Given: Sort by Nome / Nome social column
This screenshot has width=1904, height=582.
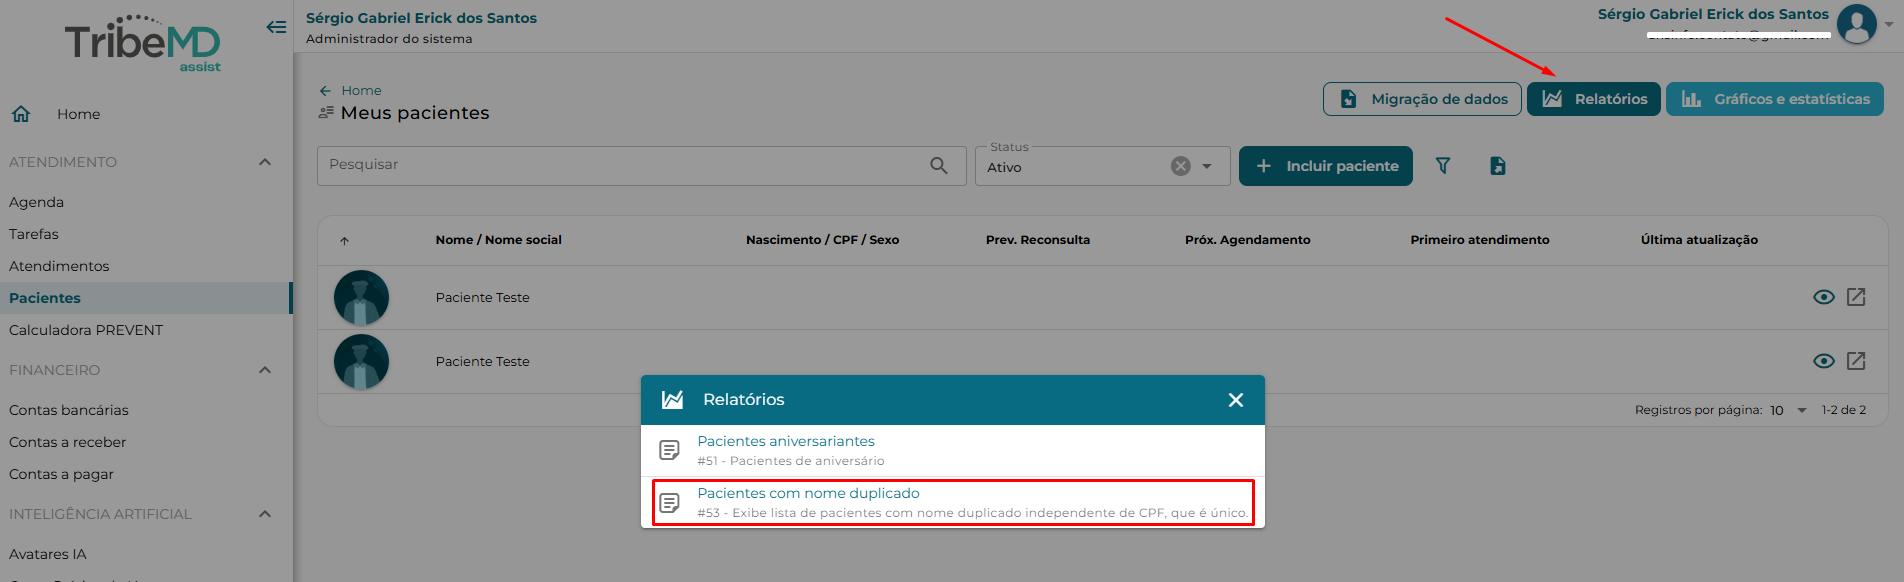Looking at the screenshot, I should (498, 240).
